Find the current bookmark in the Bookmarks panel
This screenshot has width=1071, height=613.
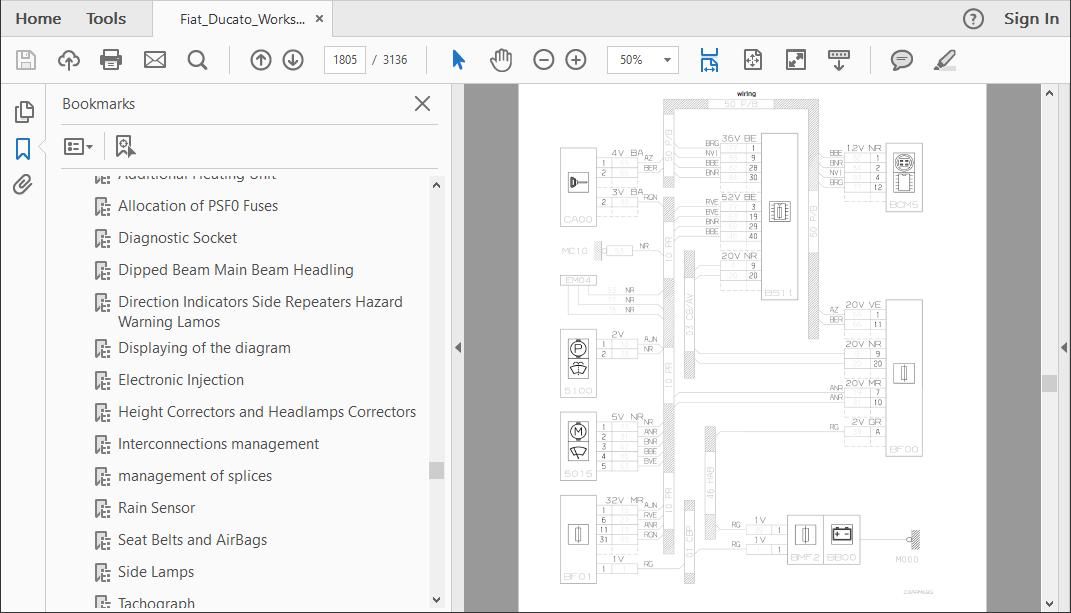click(125, 146)
